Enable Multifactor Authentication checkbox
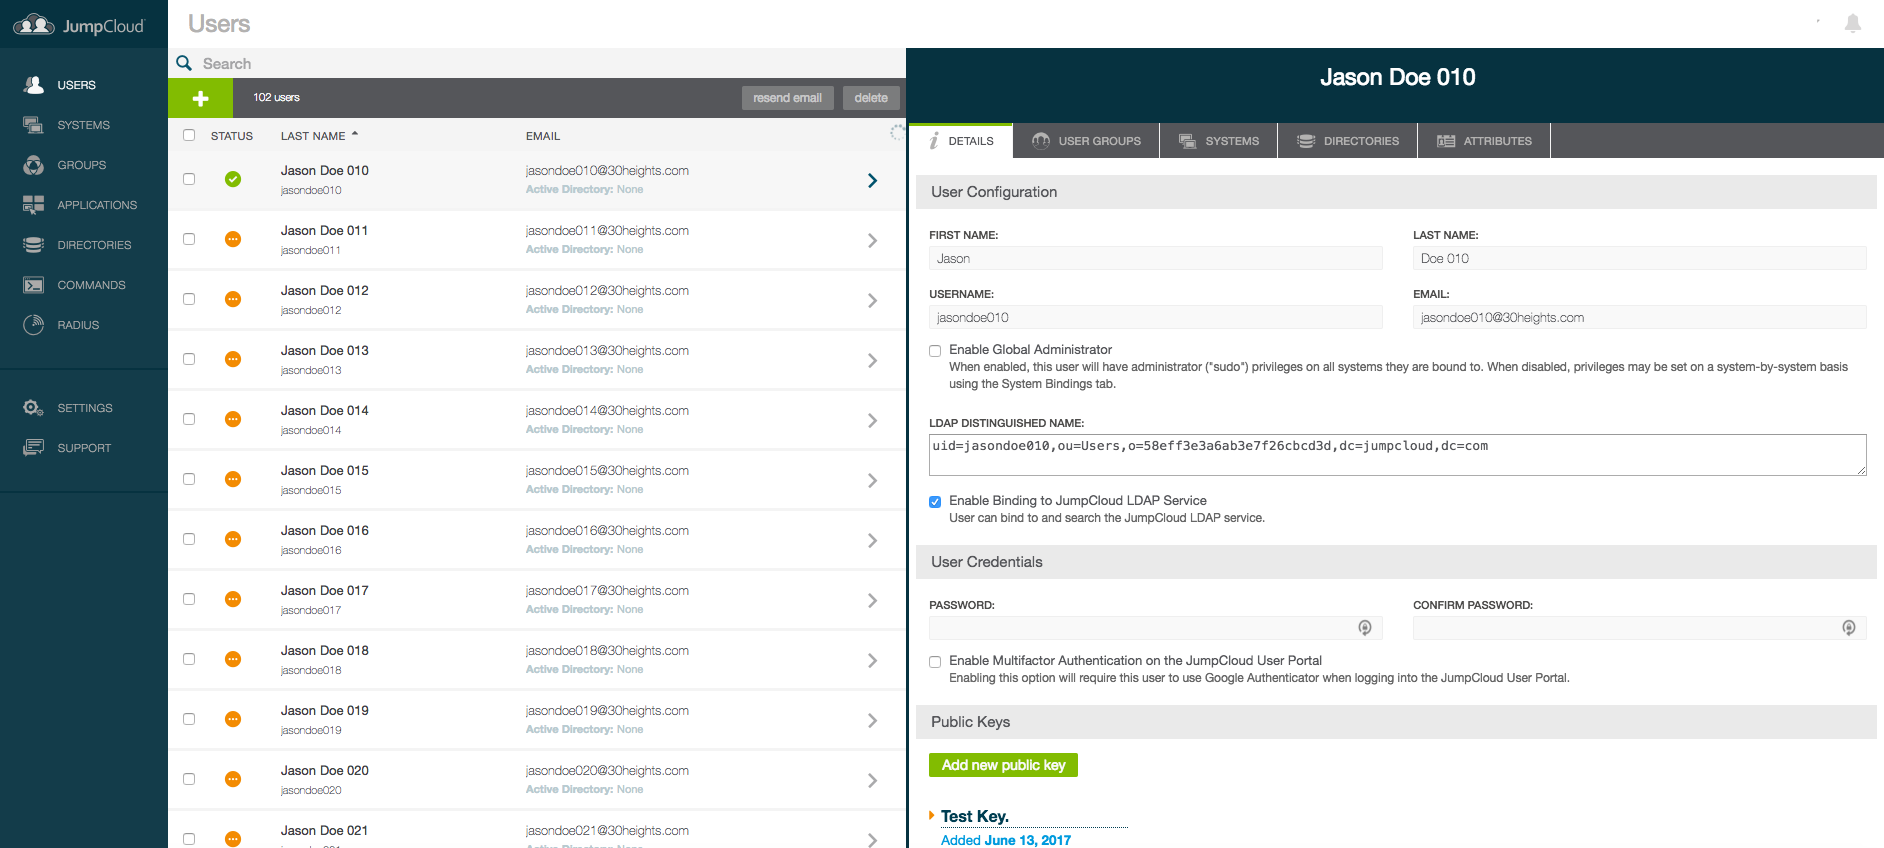1884x848 pixels. point(935,662)
